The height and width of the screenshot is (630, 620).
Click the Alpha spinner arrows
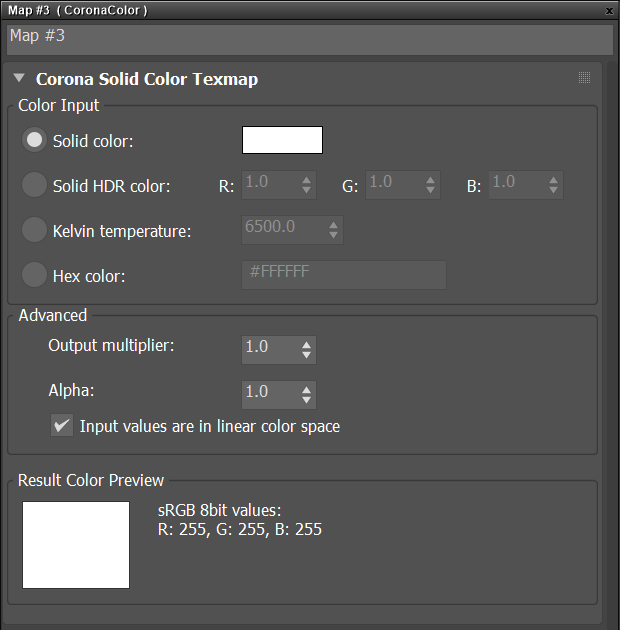(x=307, y=395)
